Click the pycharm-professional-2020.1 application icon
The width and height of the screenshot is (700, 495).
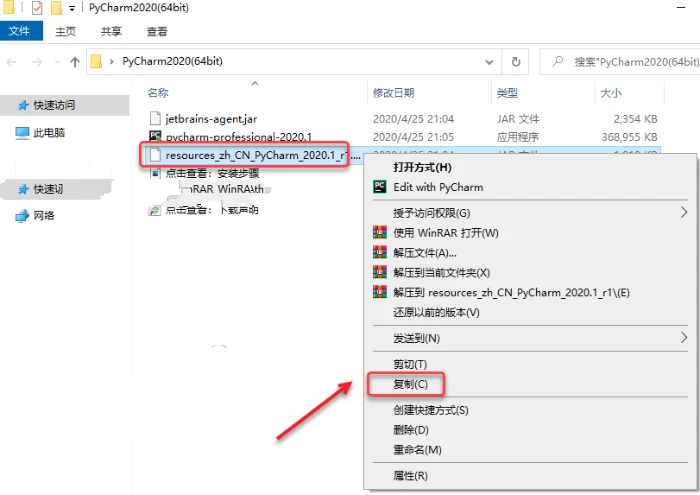[x=155, y=137]
